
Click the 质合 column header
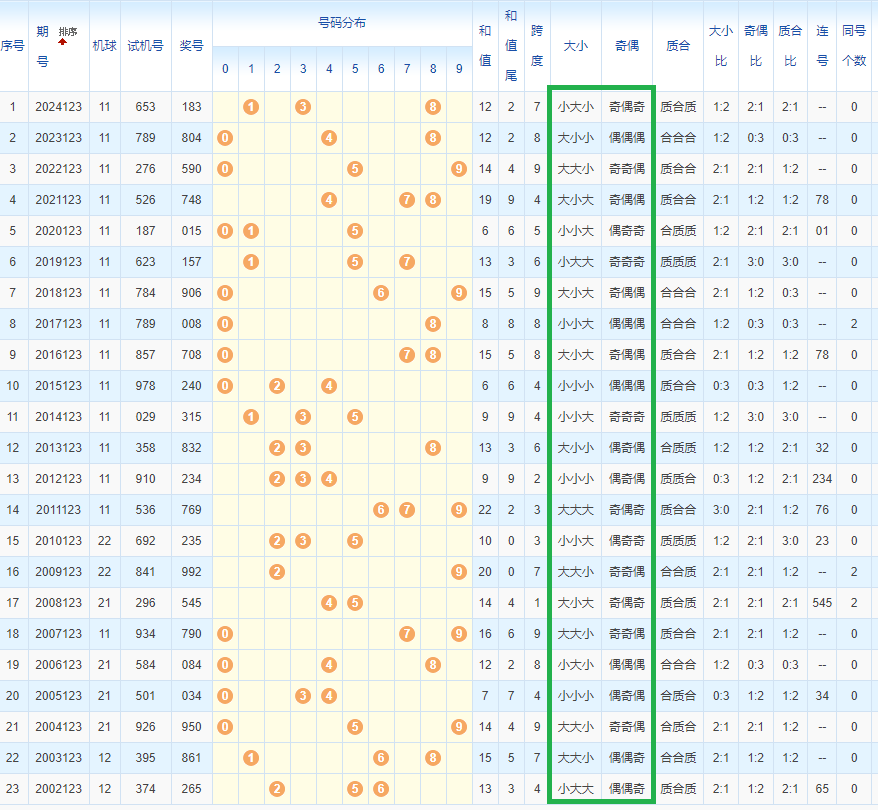(678, 45)
